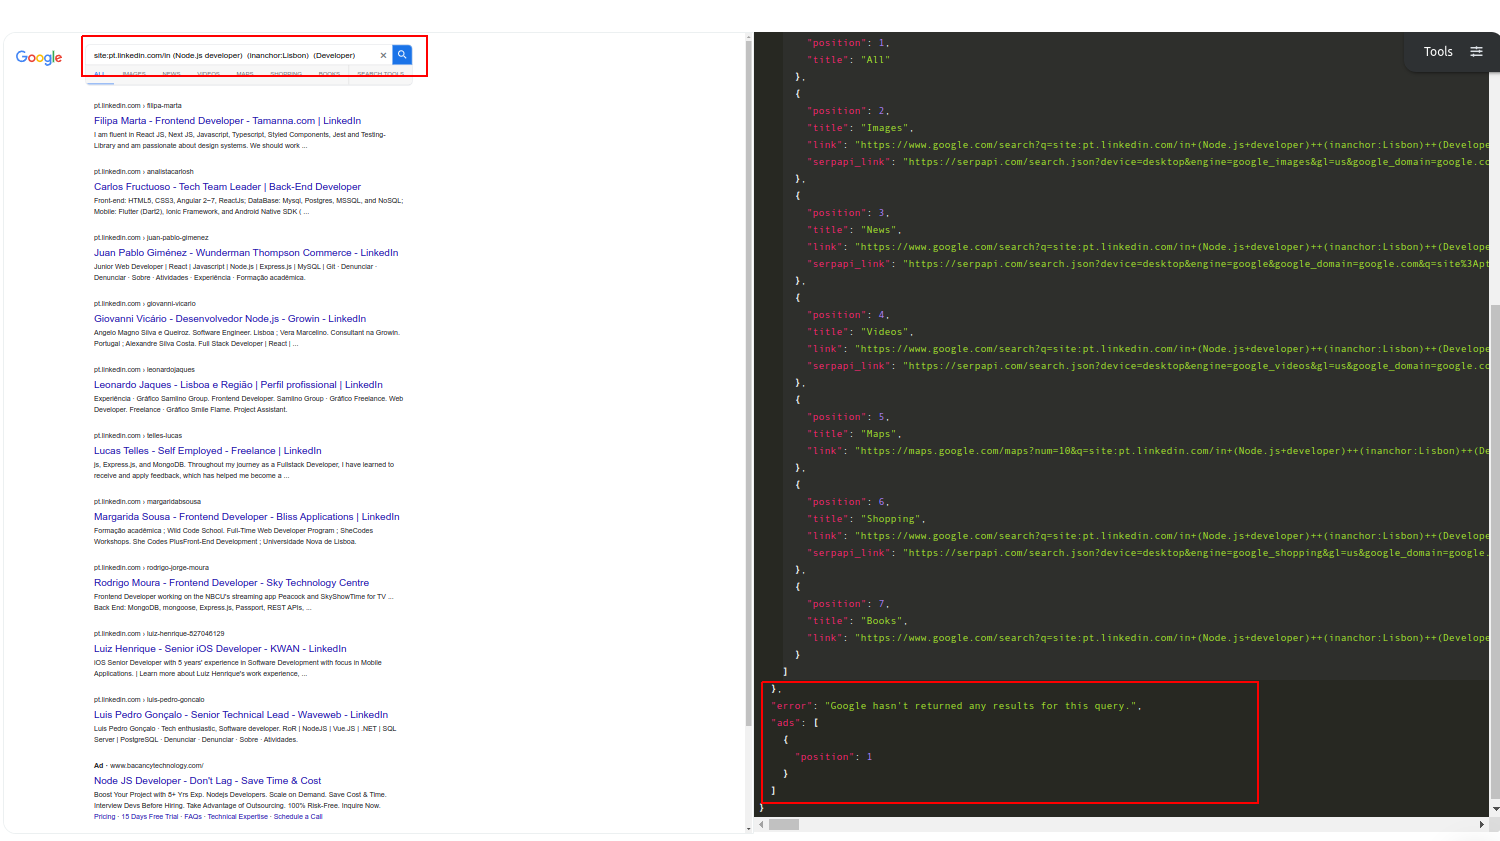Click the Google logo
This screenshot has height=841, width=1500.
click(x=38, y=57)
